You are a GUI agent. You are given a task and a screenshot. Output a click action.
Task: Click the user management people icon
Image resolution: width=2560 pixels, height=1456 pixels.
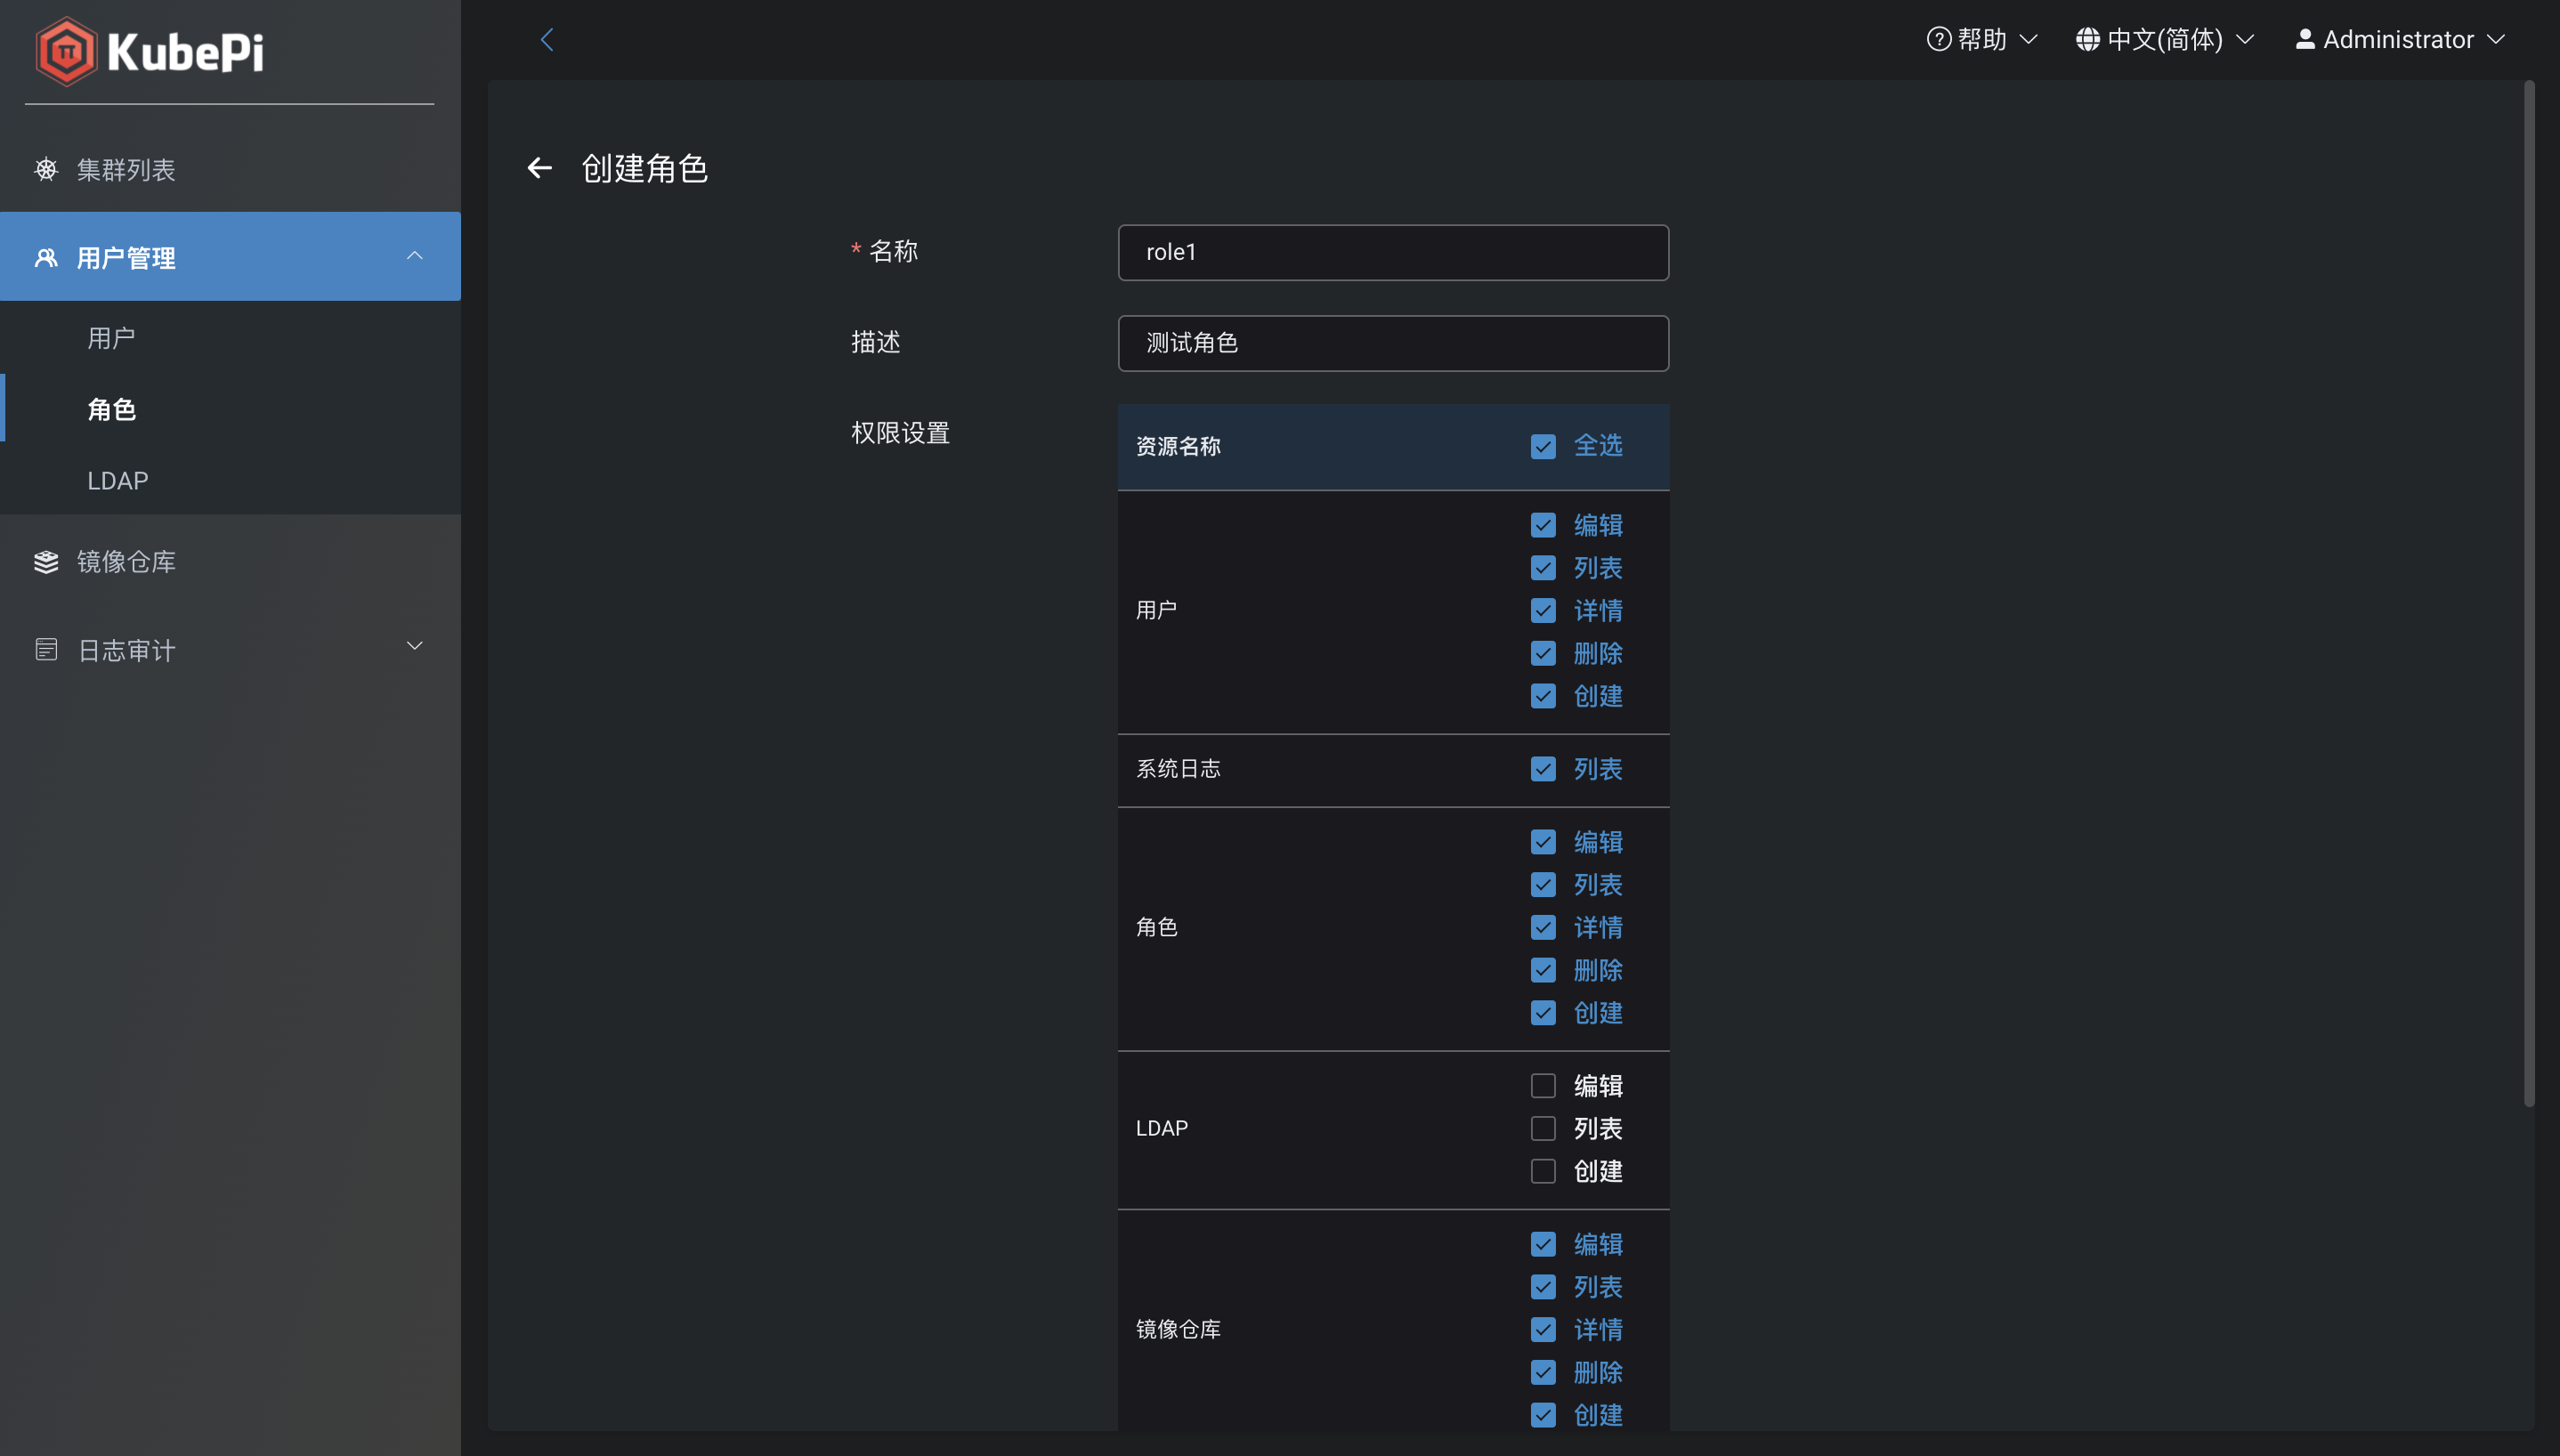46,258
